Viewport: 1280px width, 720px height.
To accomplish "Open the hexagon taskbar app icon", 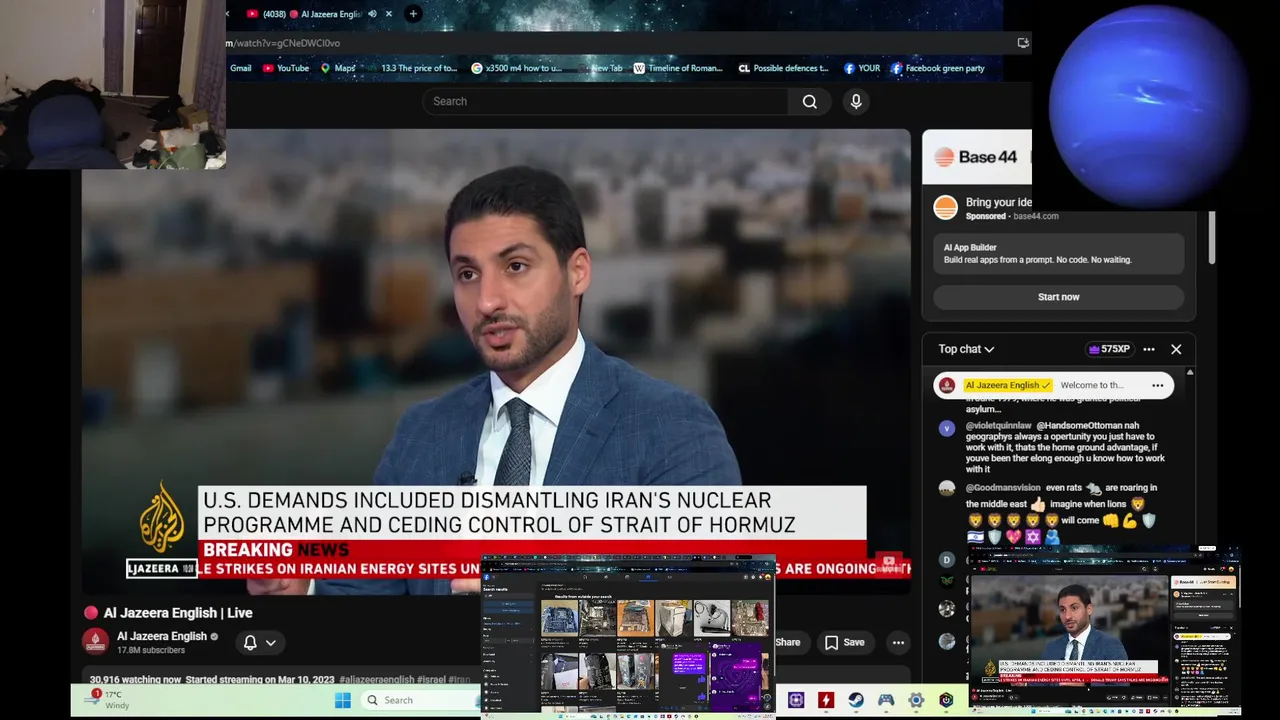I will (x=946, y=700).
